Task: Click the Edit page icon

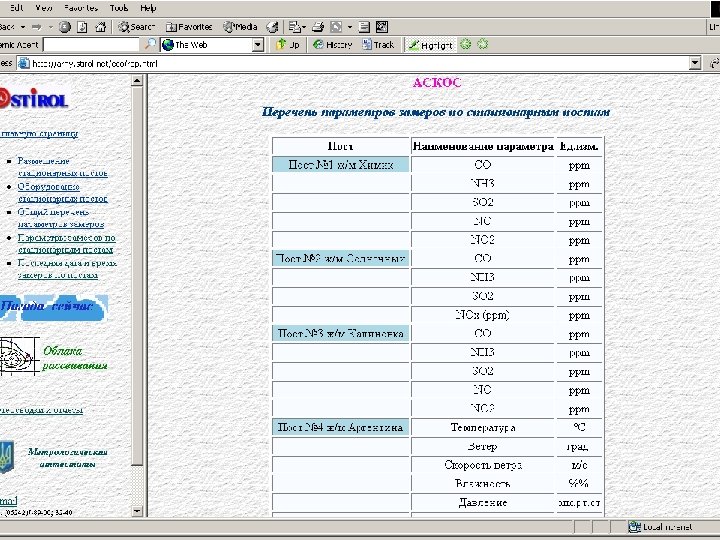Action: coord(336,27)
